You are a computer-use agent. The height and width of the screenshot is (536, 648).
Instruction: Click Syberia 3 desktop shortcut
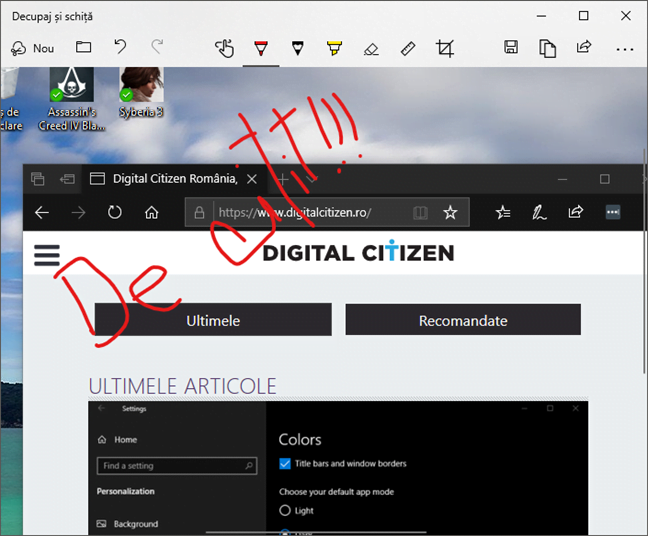141,93
